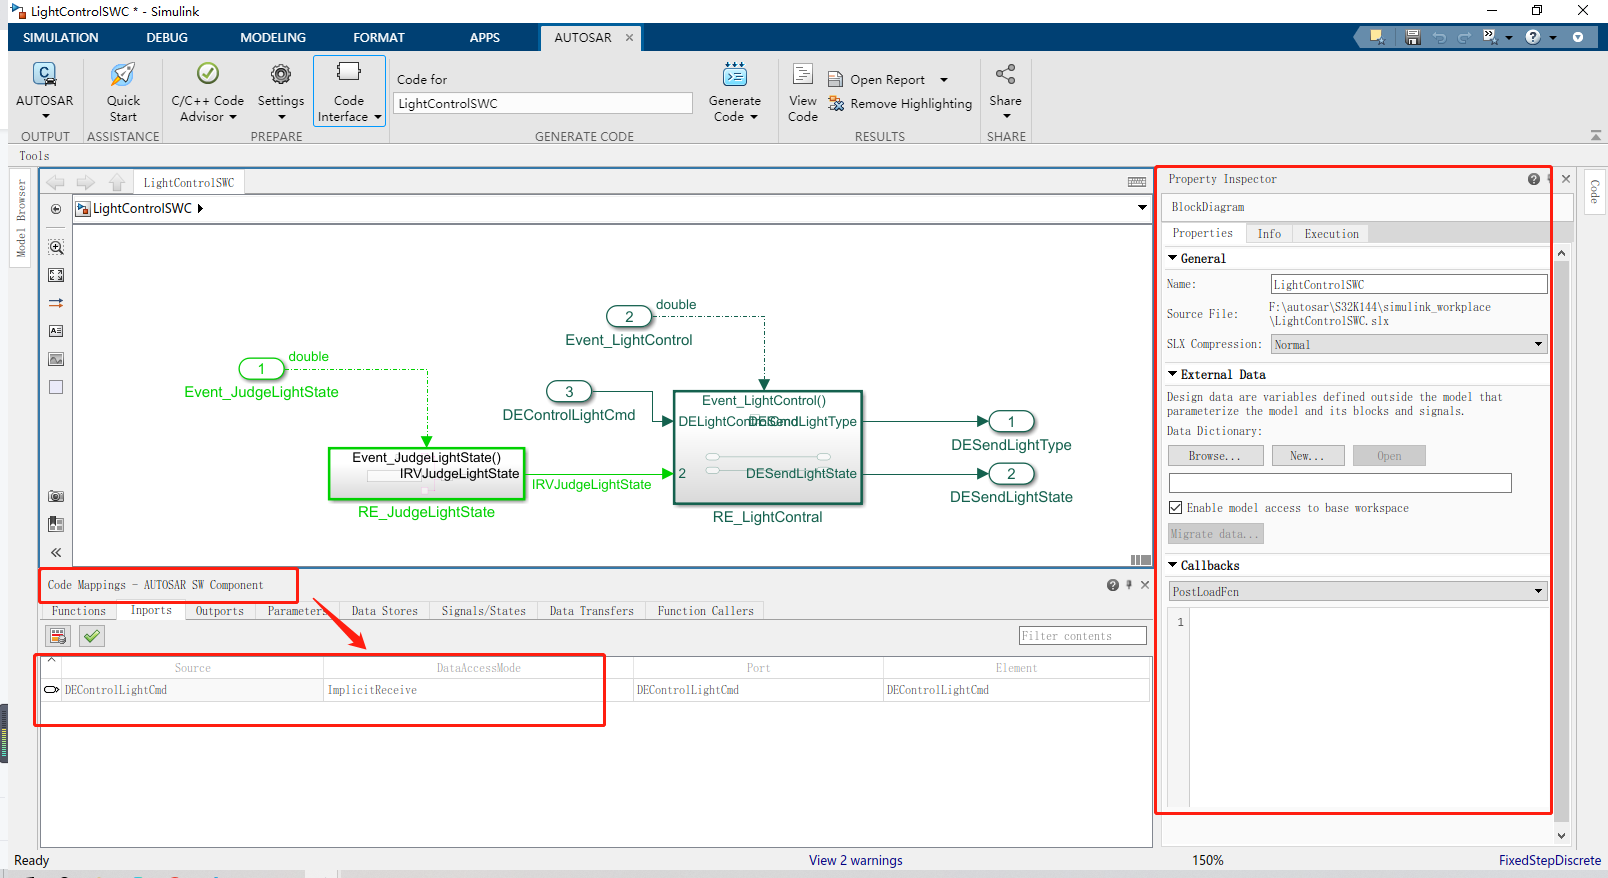Screen dimensions: 1608x878
Task: Collapse the toolstrip with the top-right arrow
Action: [1595, 135]
